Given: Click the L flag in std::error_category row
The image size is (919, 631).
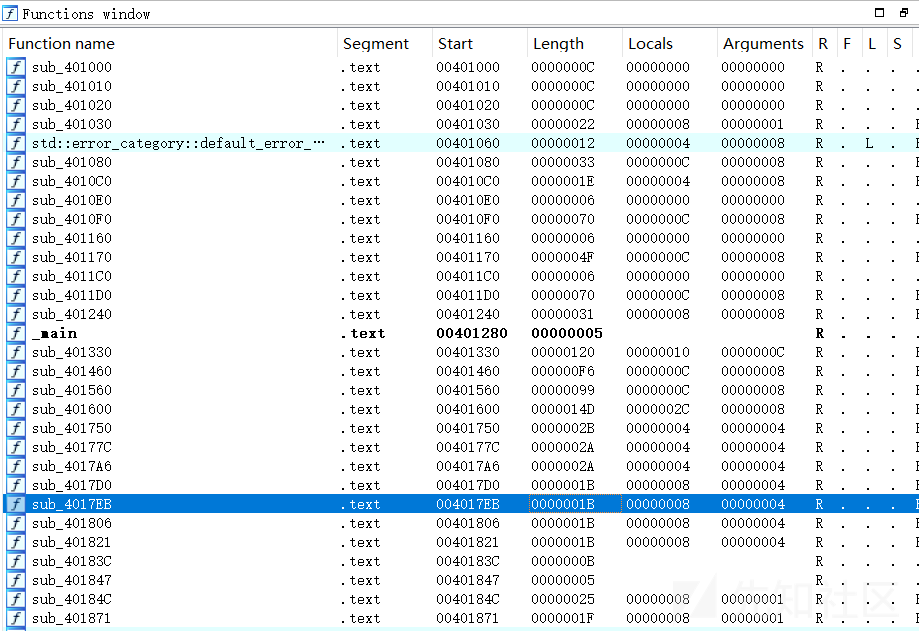Looking at the screenshot, I should click(869, 144).
